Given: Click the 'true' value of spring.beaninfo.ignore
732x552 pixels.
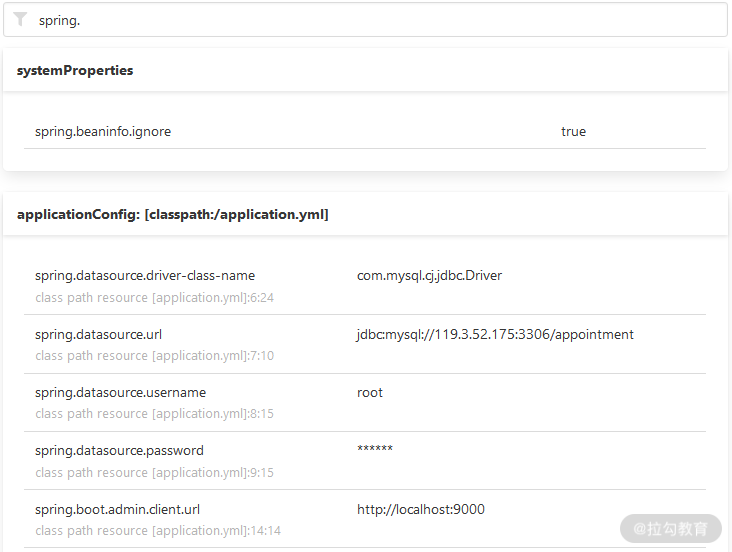Looking at the screenshot, I should click(573, 131).
